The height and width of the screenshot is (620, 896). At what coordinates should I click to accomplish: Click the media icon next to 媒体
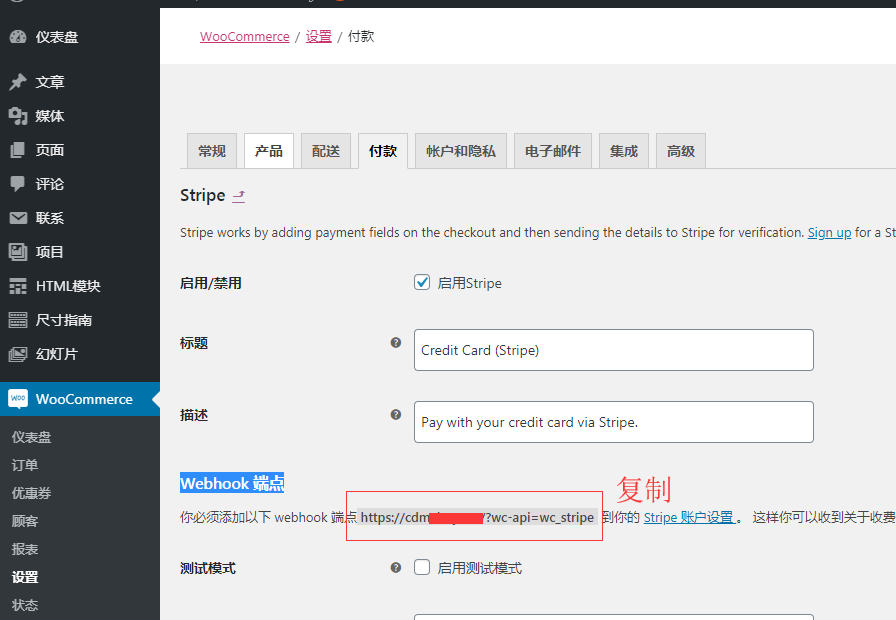pos(18,116)
